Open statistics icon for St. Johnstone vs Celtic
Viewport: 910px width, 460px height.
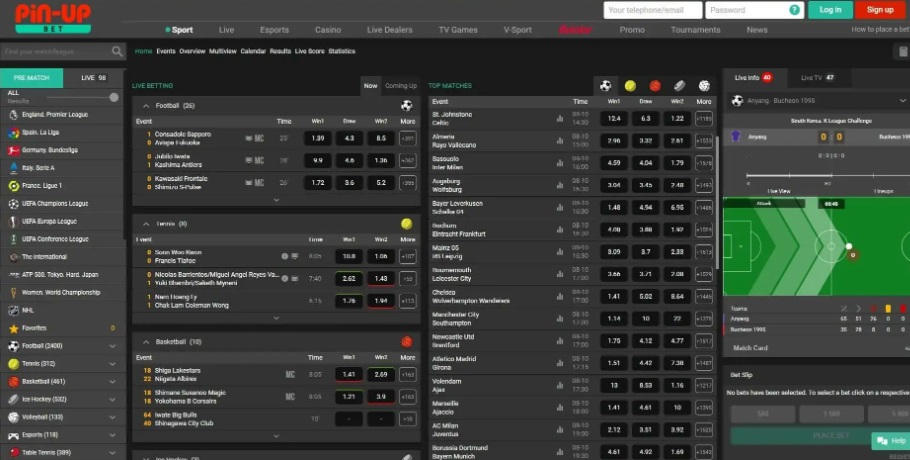[x=560, y=118]
